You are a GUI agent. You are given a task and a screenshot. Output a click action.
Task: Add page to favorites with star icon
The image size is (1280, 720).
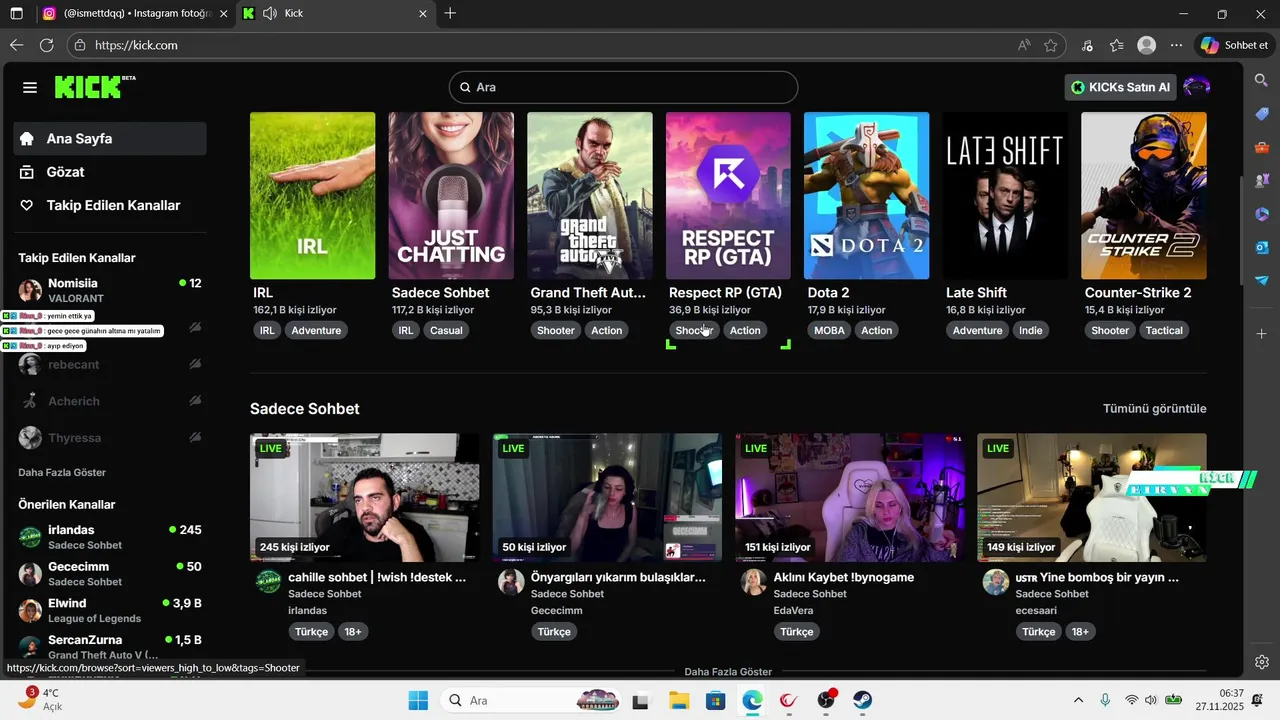pos(1051,45)
